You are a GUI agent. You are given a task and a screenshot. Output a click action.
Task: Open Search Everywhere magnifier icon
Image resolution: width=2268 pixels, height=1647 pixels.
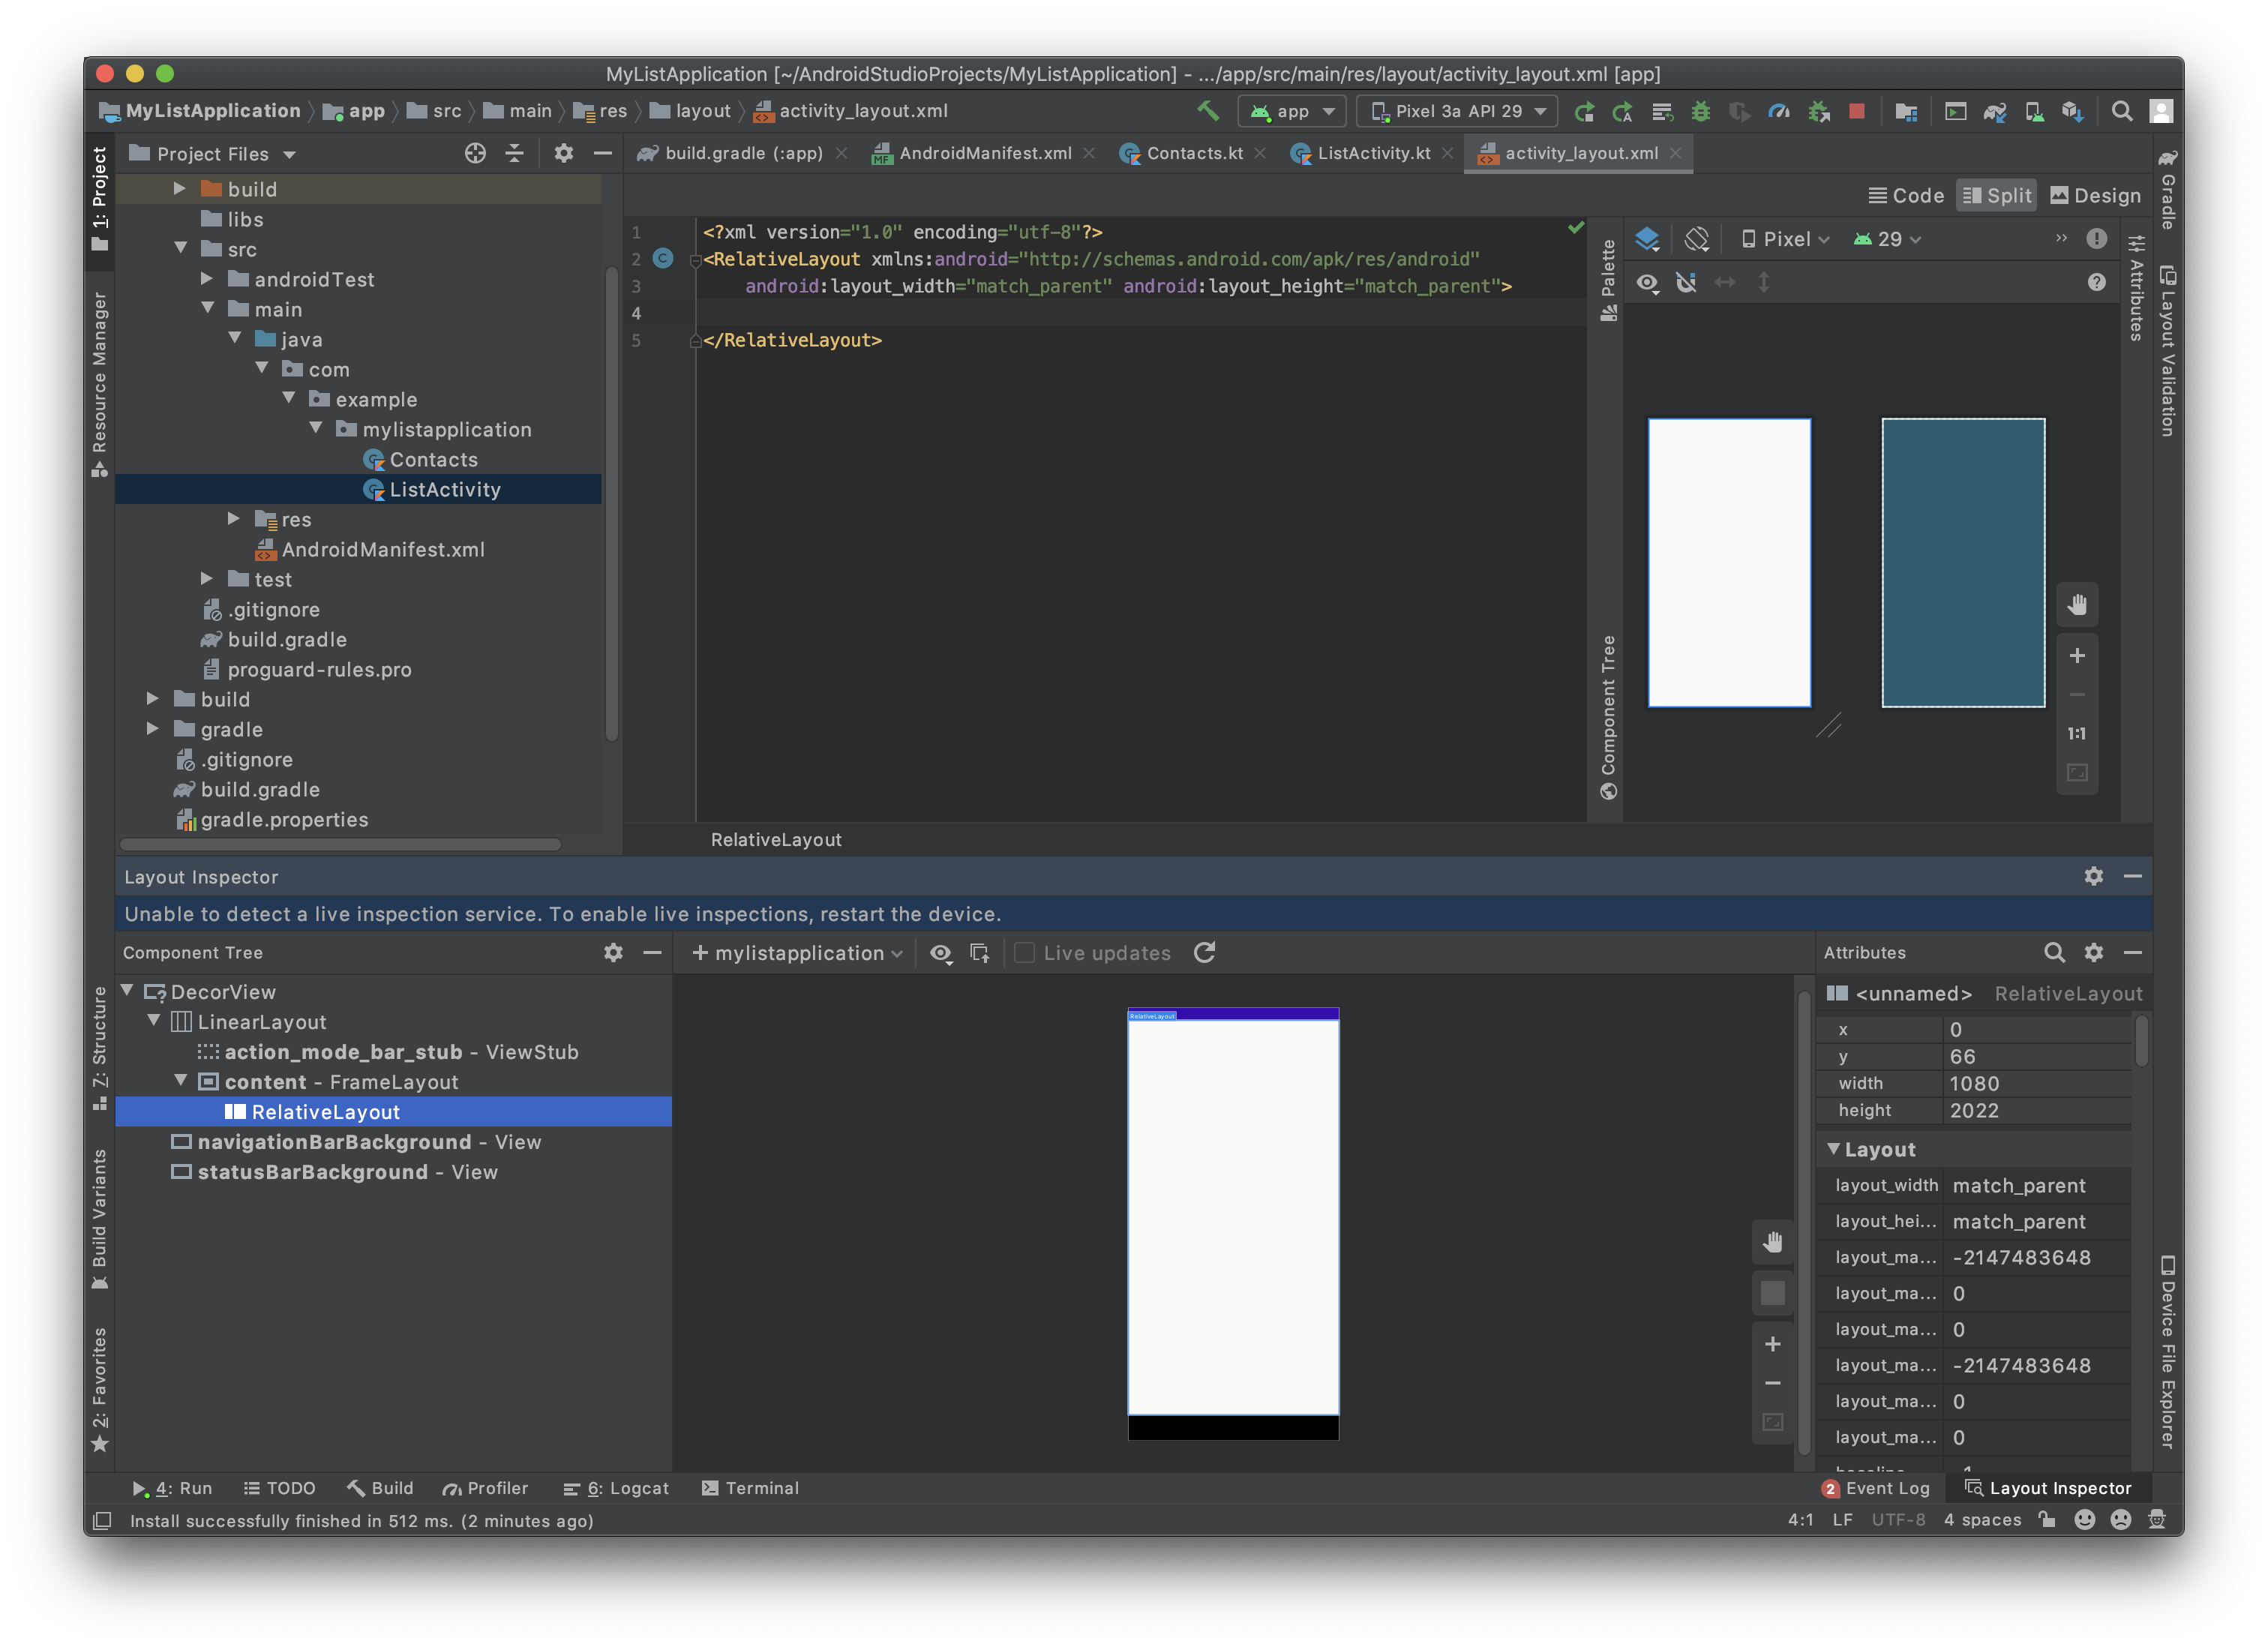(x=2121, y=111)
